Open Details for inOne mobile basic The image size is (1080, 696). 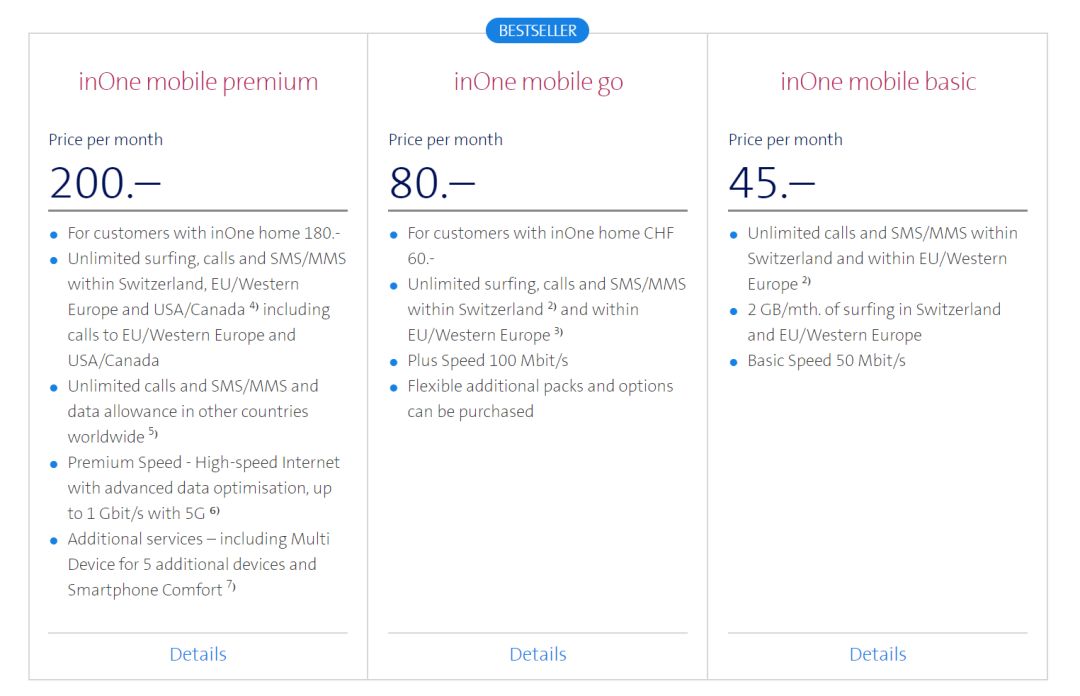pyautogui.click(x=878, y=654)
